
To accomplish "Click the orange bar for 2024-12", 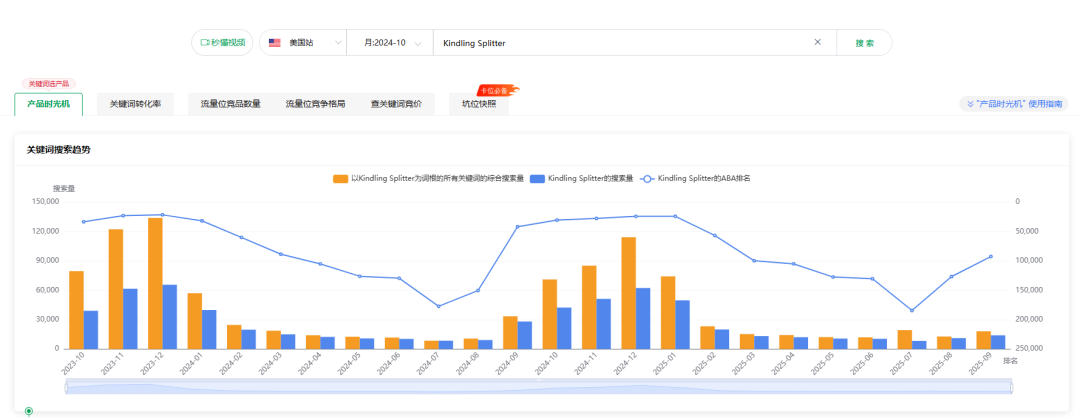I will pos(629,293).
